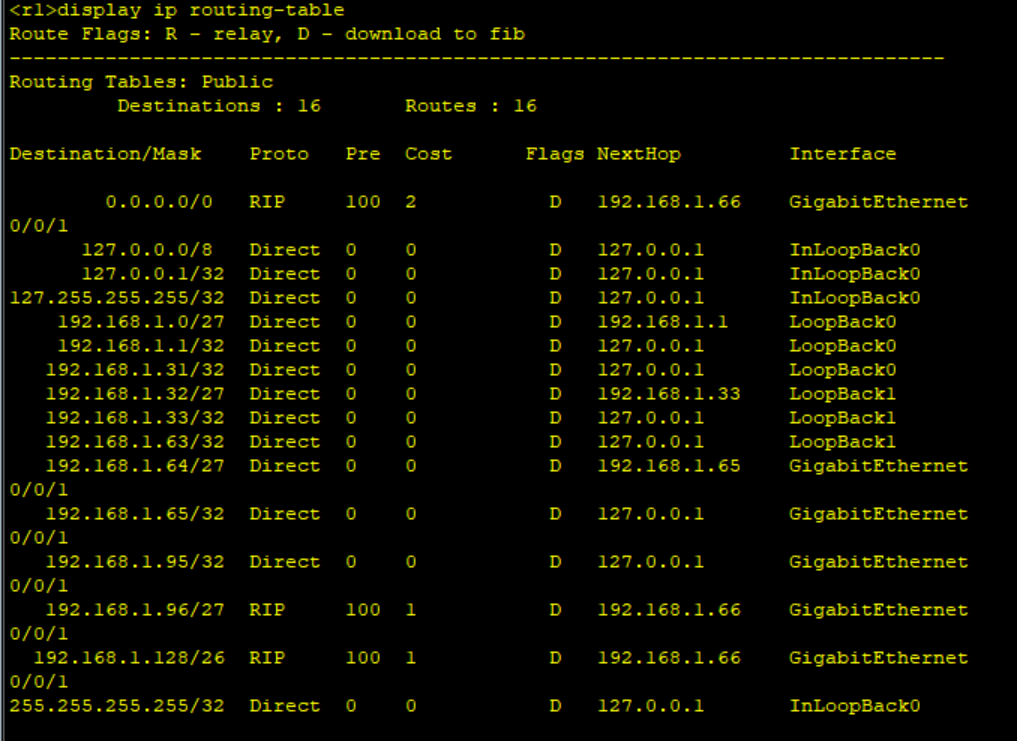Screen dimensions: 1017x741
Task: Select destination 192.168.1.32/27
Action: click(x=135, y=394)
